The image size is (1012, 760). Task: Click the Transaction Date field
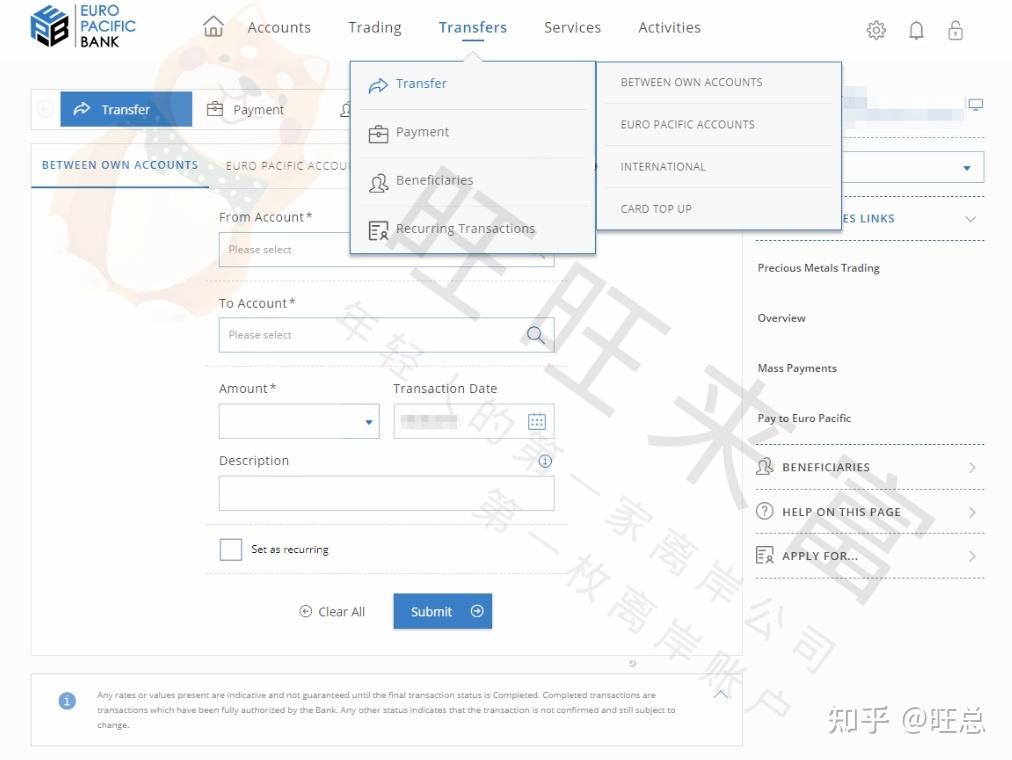click(x=474, y=421)
